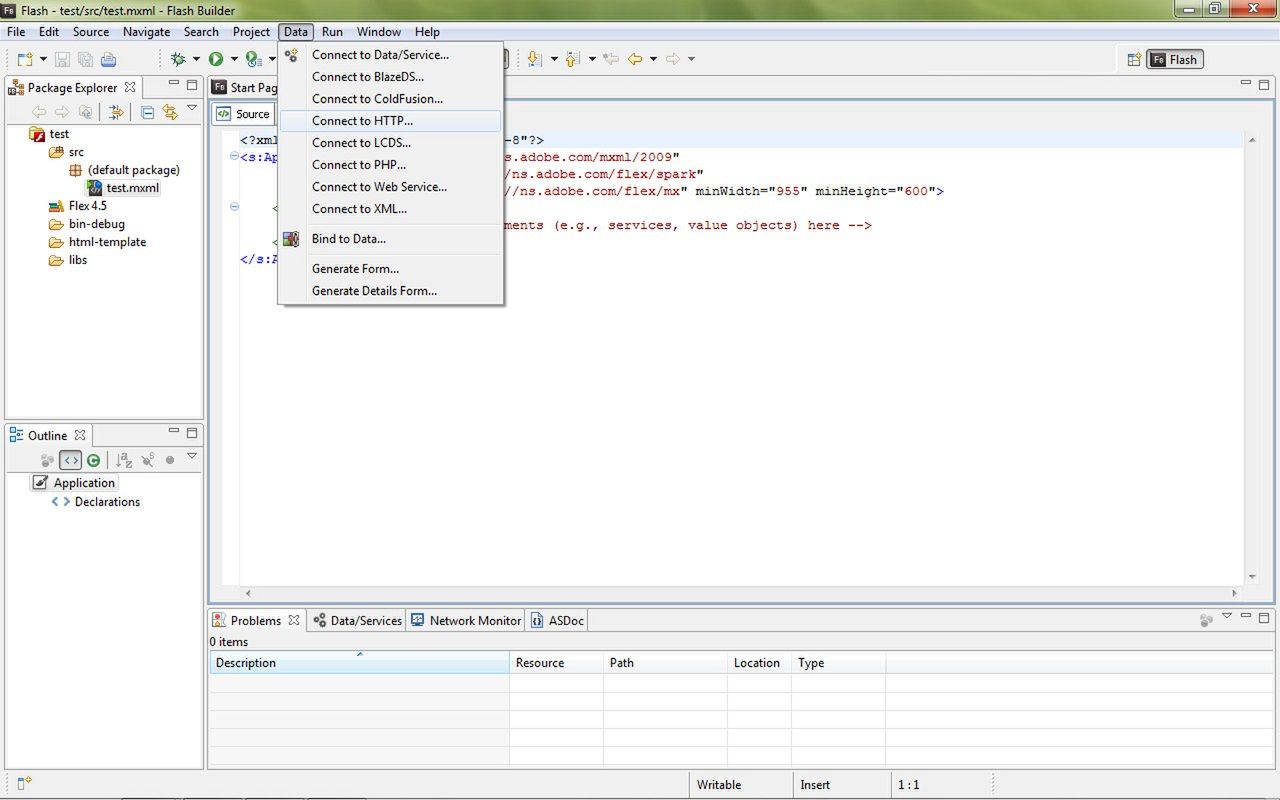Sort Problems by Description column header
Screen dimensions: 1280x800
(x=359, y=663)
